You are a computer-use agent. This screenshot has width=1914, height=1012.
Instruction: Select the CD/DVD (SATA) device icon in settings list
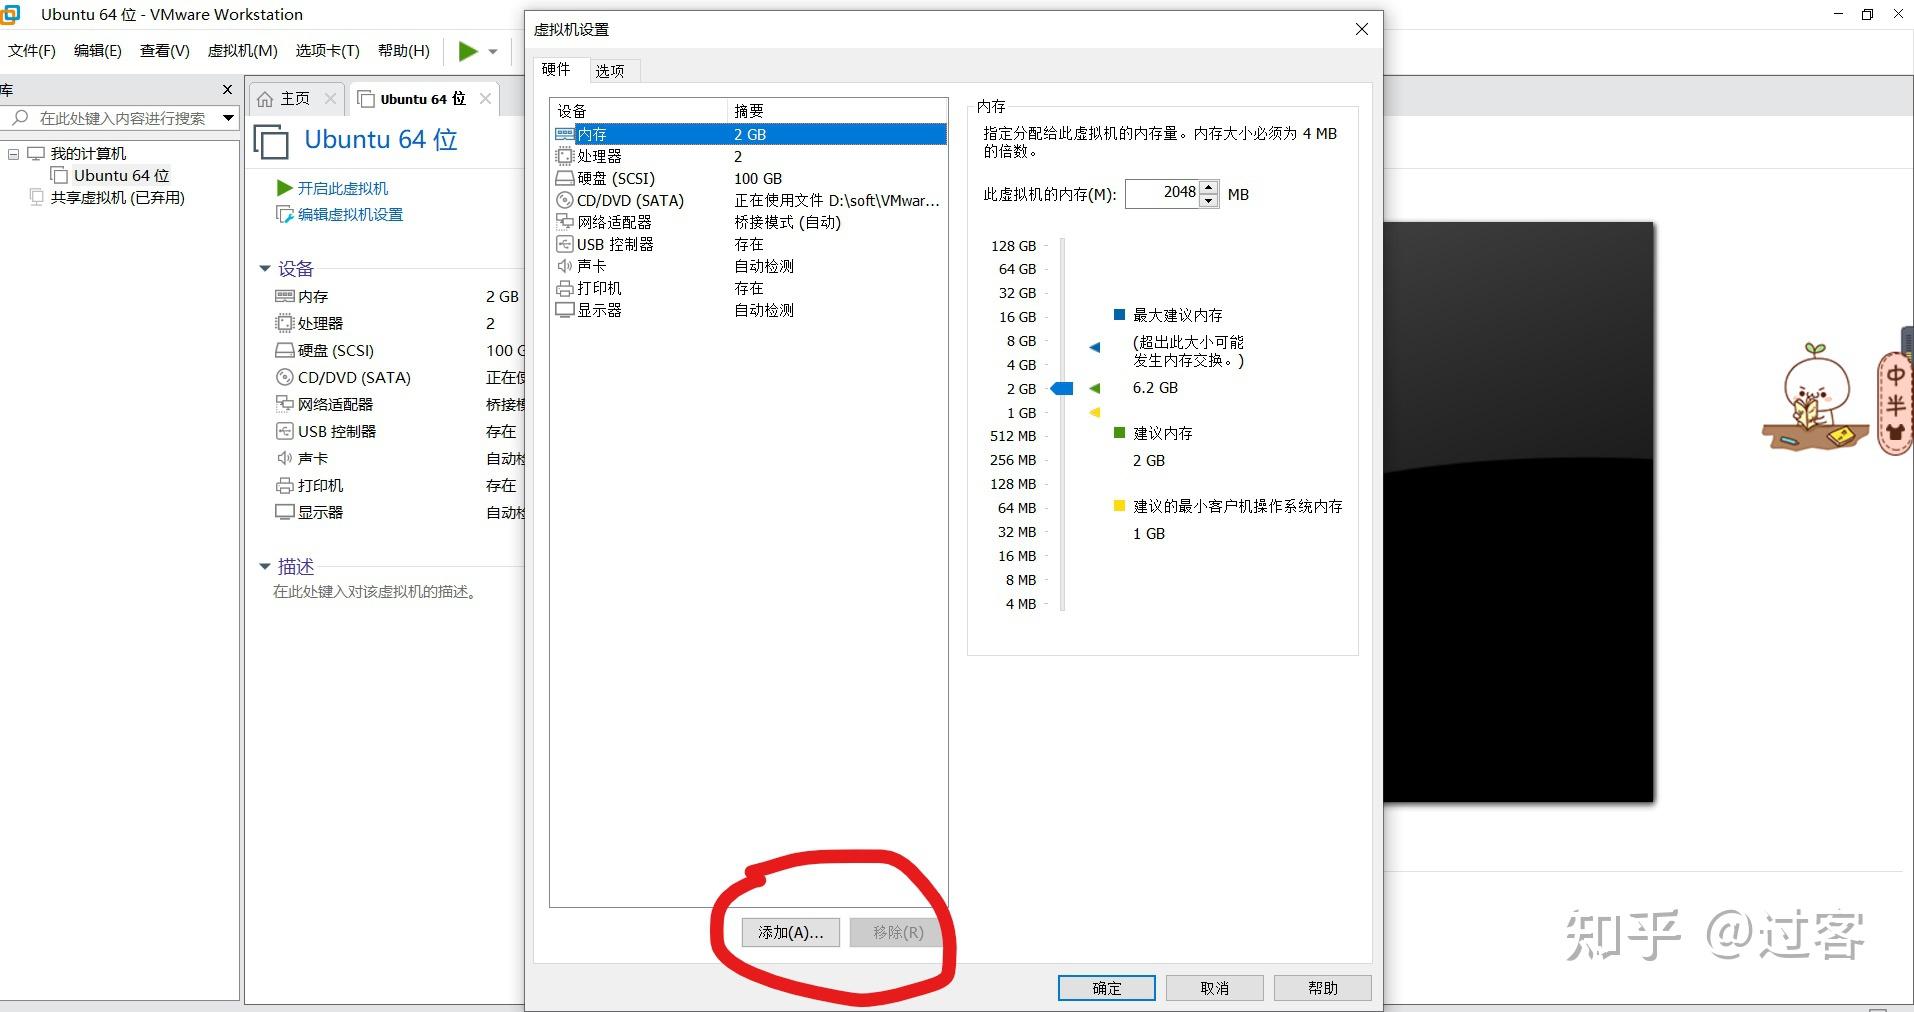(x=565, y=200)
